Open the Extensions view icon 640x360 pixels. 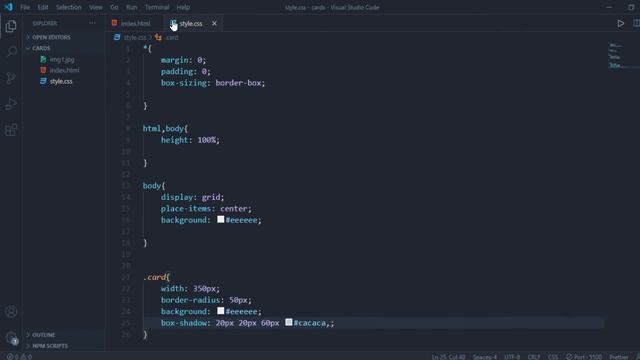[x=11, y=130]
